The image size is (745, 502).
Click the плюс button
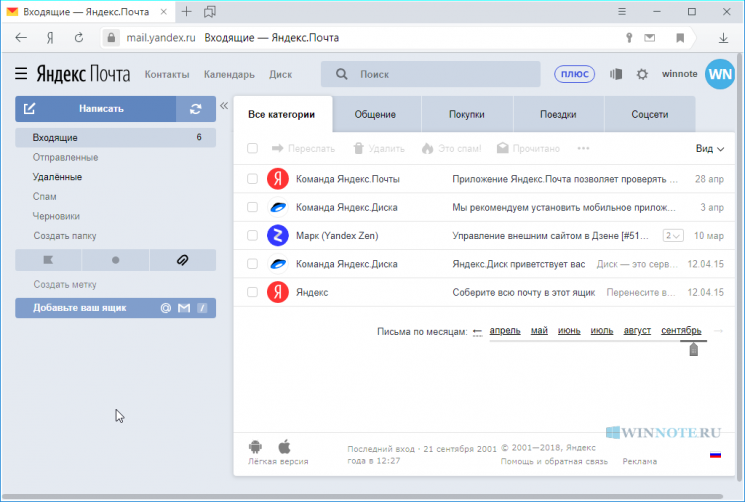pyautogui.click(x=574, y=74)
